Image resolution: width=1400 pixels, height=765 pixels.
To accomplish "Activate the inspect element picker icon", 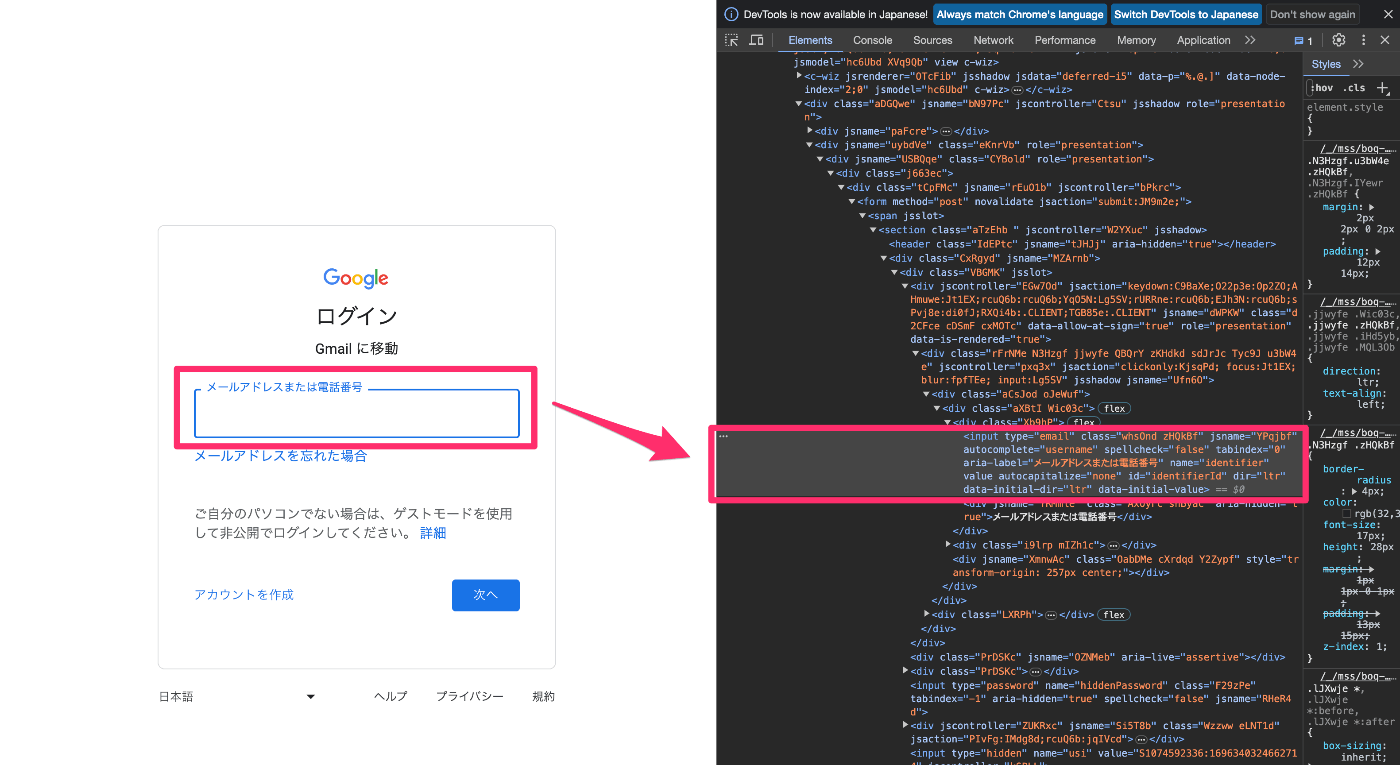I will [x=732, y=40].
